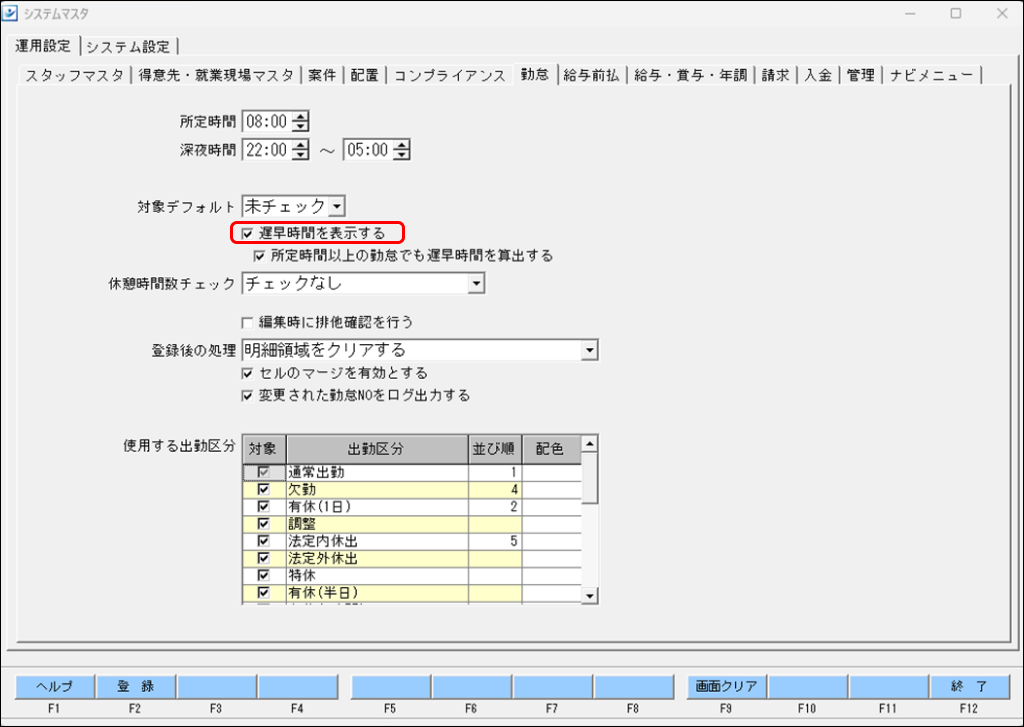Click the 深夜時間 end time field 05:00
1024x727 pixels.
coord(368,150)
